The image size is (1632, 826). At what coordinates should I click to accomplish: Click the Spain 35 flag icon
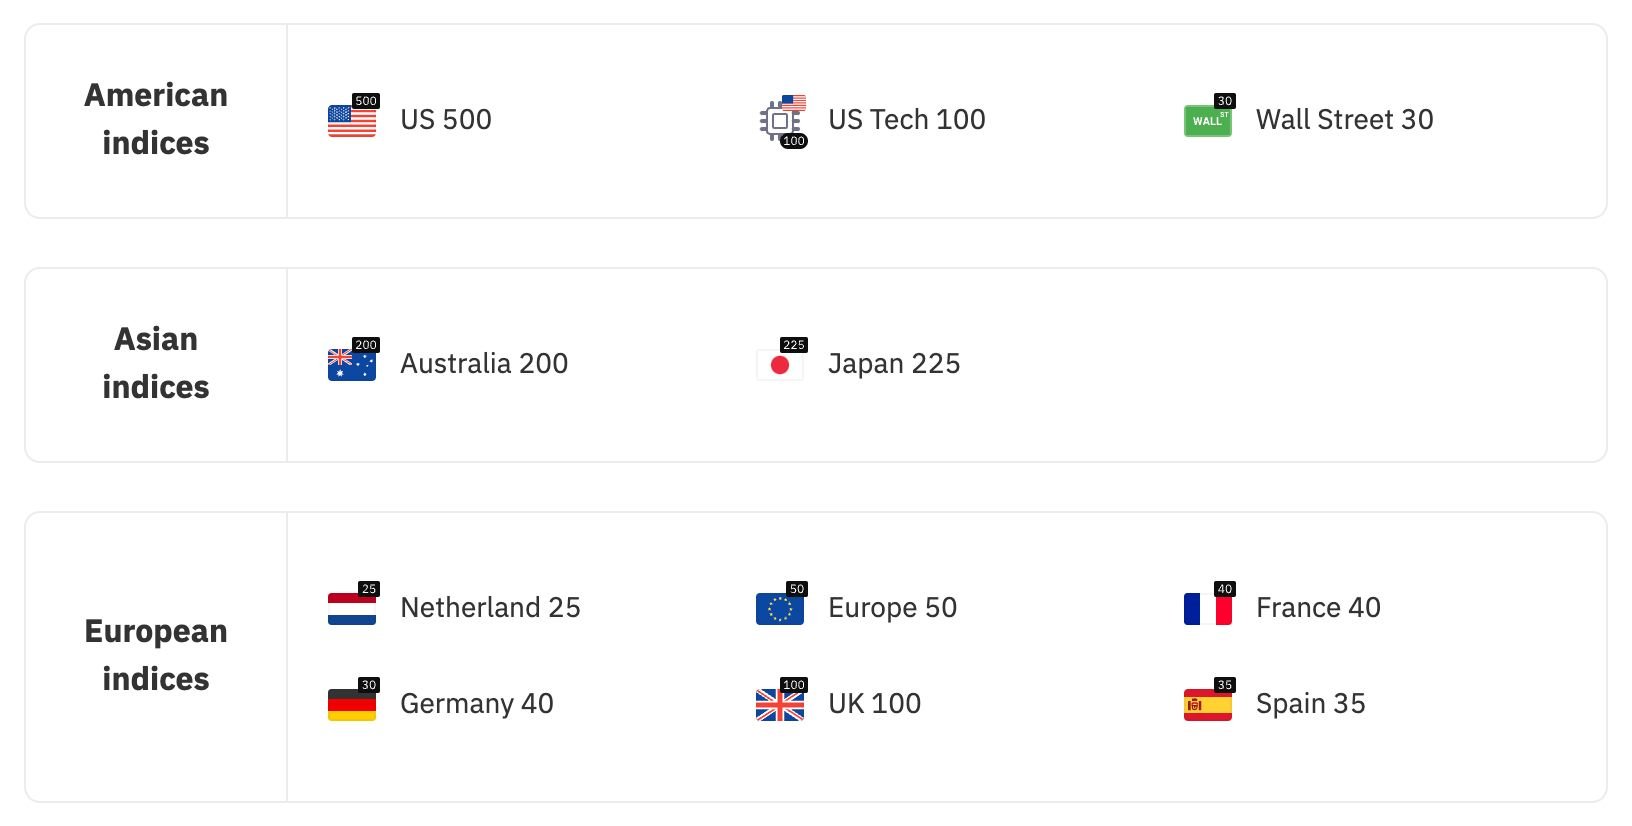pos(1208,704)
